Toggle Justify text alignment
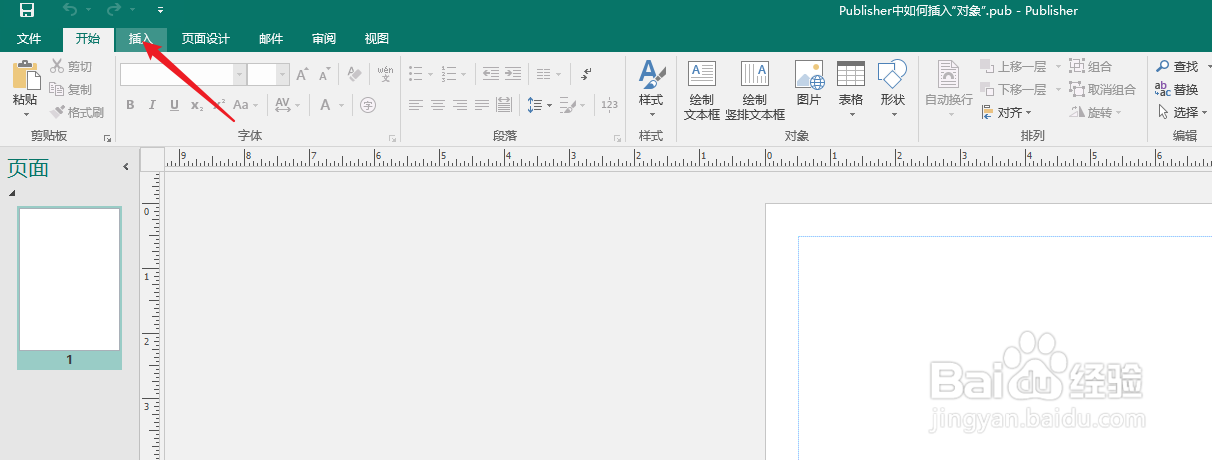 coord(482,105)
